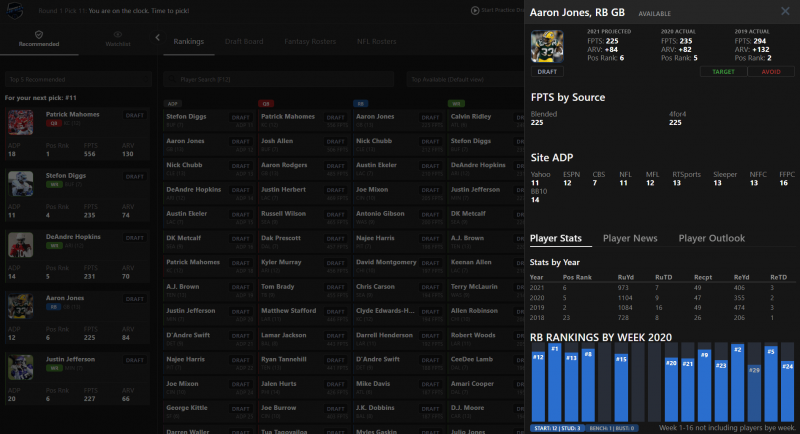Image resolution: width=800 pixels, height=434 pixels.
Task: Switch to the Player News tab
Action: click(630, 238)
